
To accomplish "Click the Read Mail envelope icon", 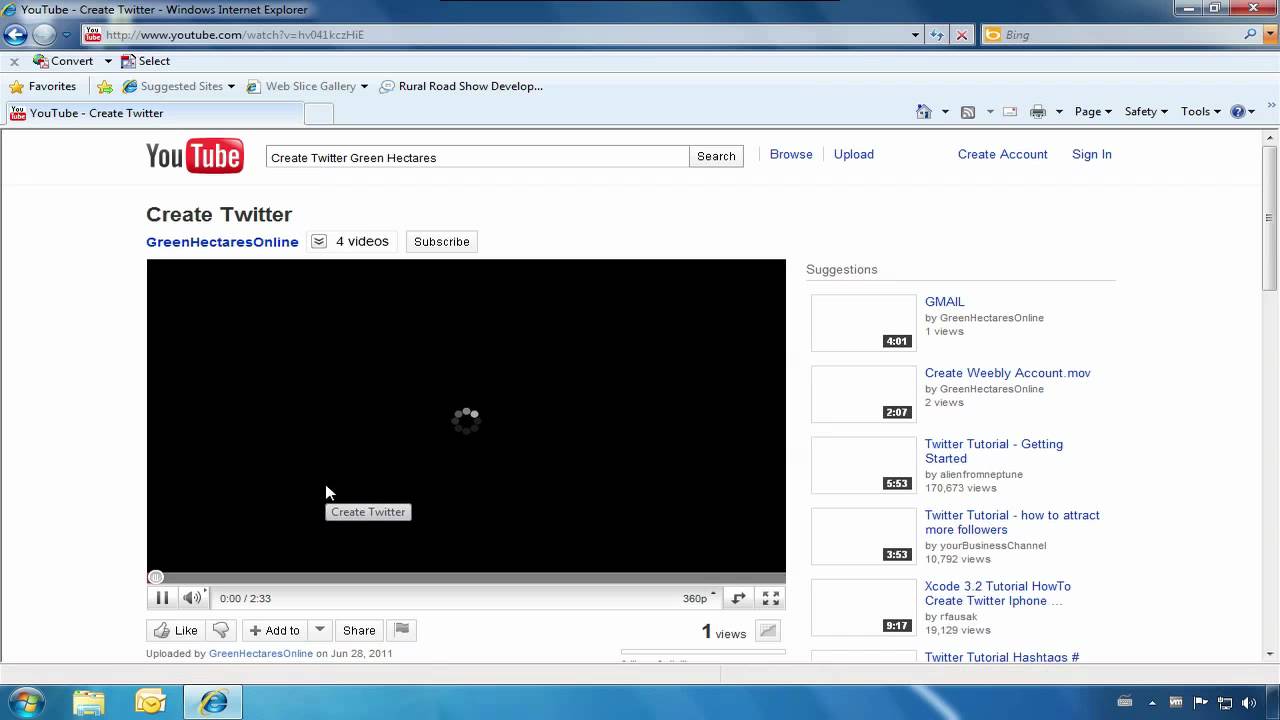I will pos(1010,112).
